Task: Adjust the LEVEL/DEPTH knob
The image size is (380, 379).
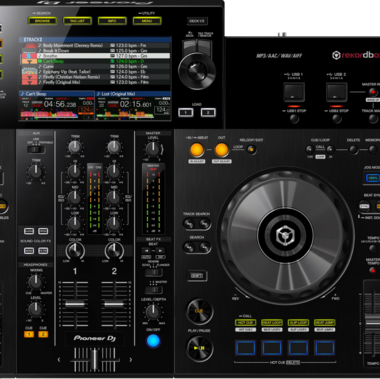Action: tap(153, 312)
